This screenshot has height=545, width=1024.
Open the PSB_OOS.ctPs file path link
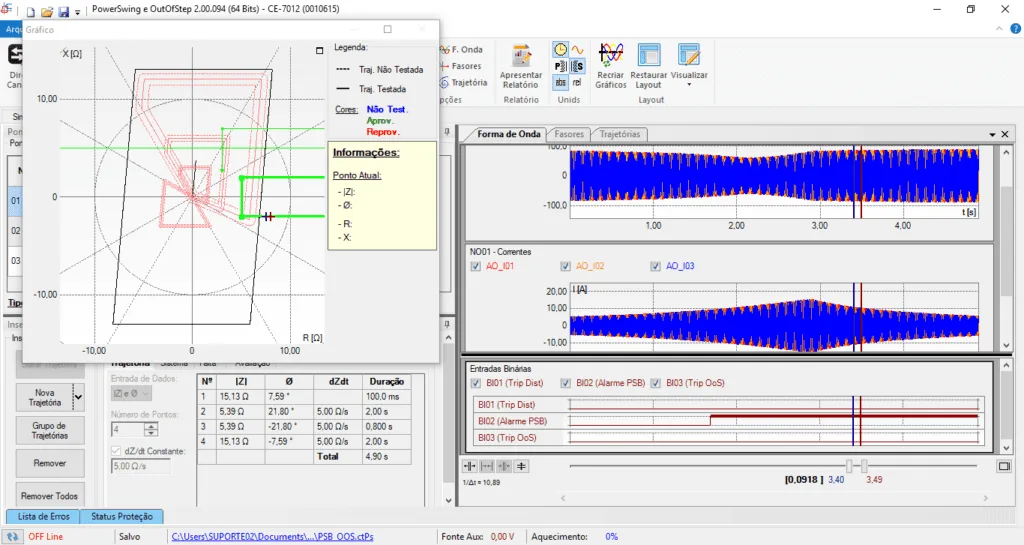pos(272,537)
